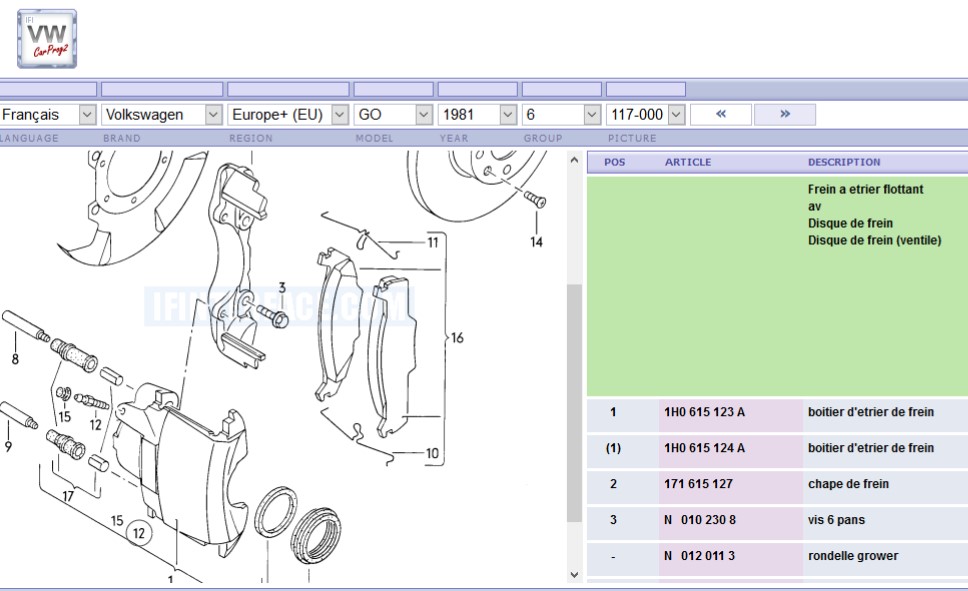Click the description for article 1H0 615 124 A
This screenshot has width=968, height=591.
coord(870,448)
